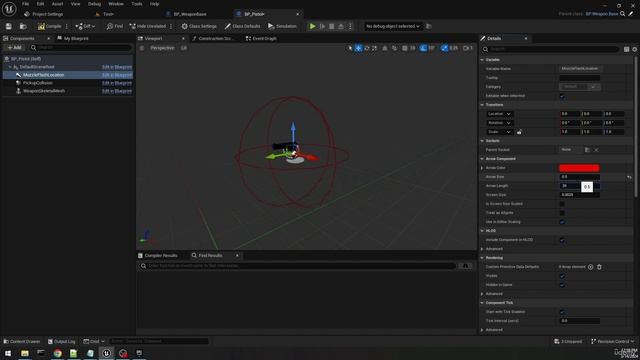Open Google Chrome from the taskbar
This screenshot has height=360, width=640.
coord(58,353)
